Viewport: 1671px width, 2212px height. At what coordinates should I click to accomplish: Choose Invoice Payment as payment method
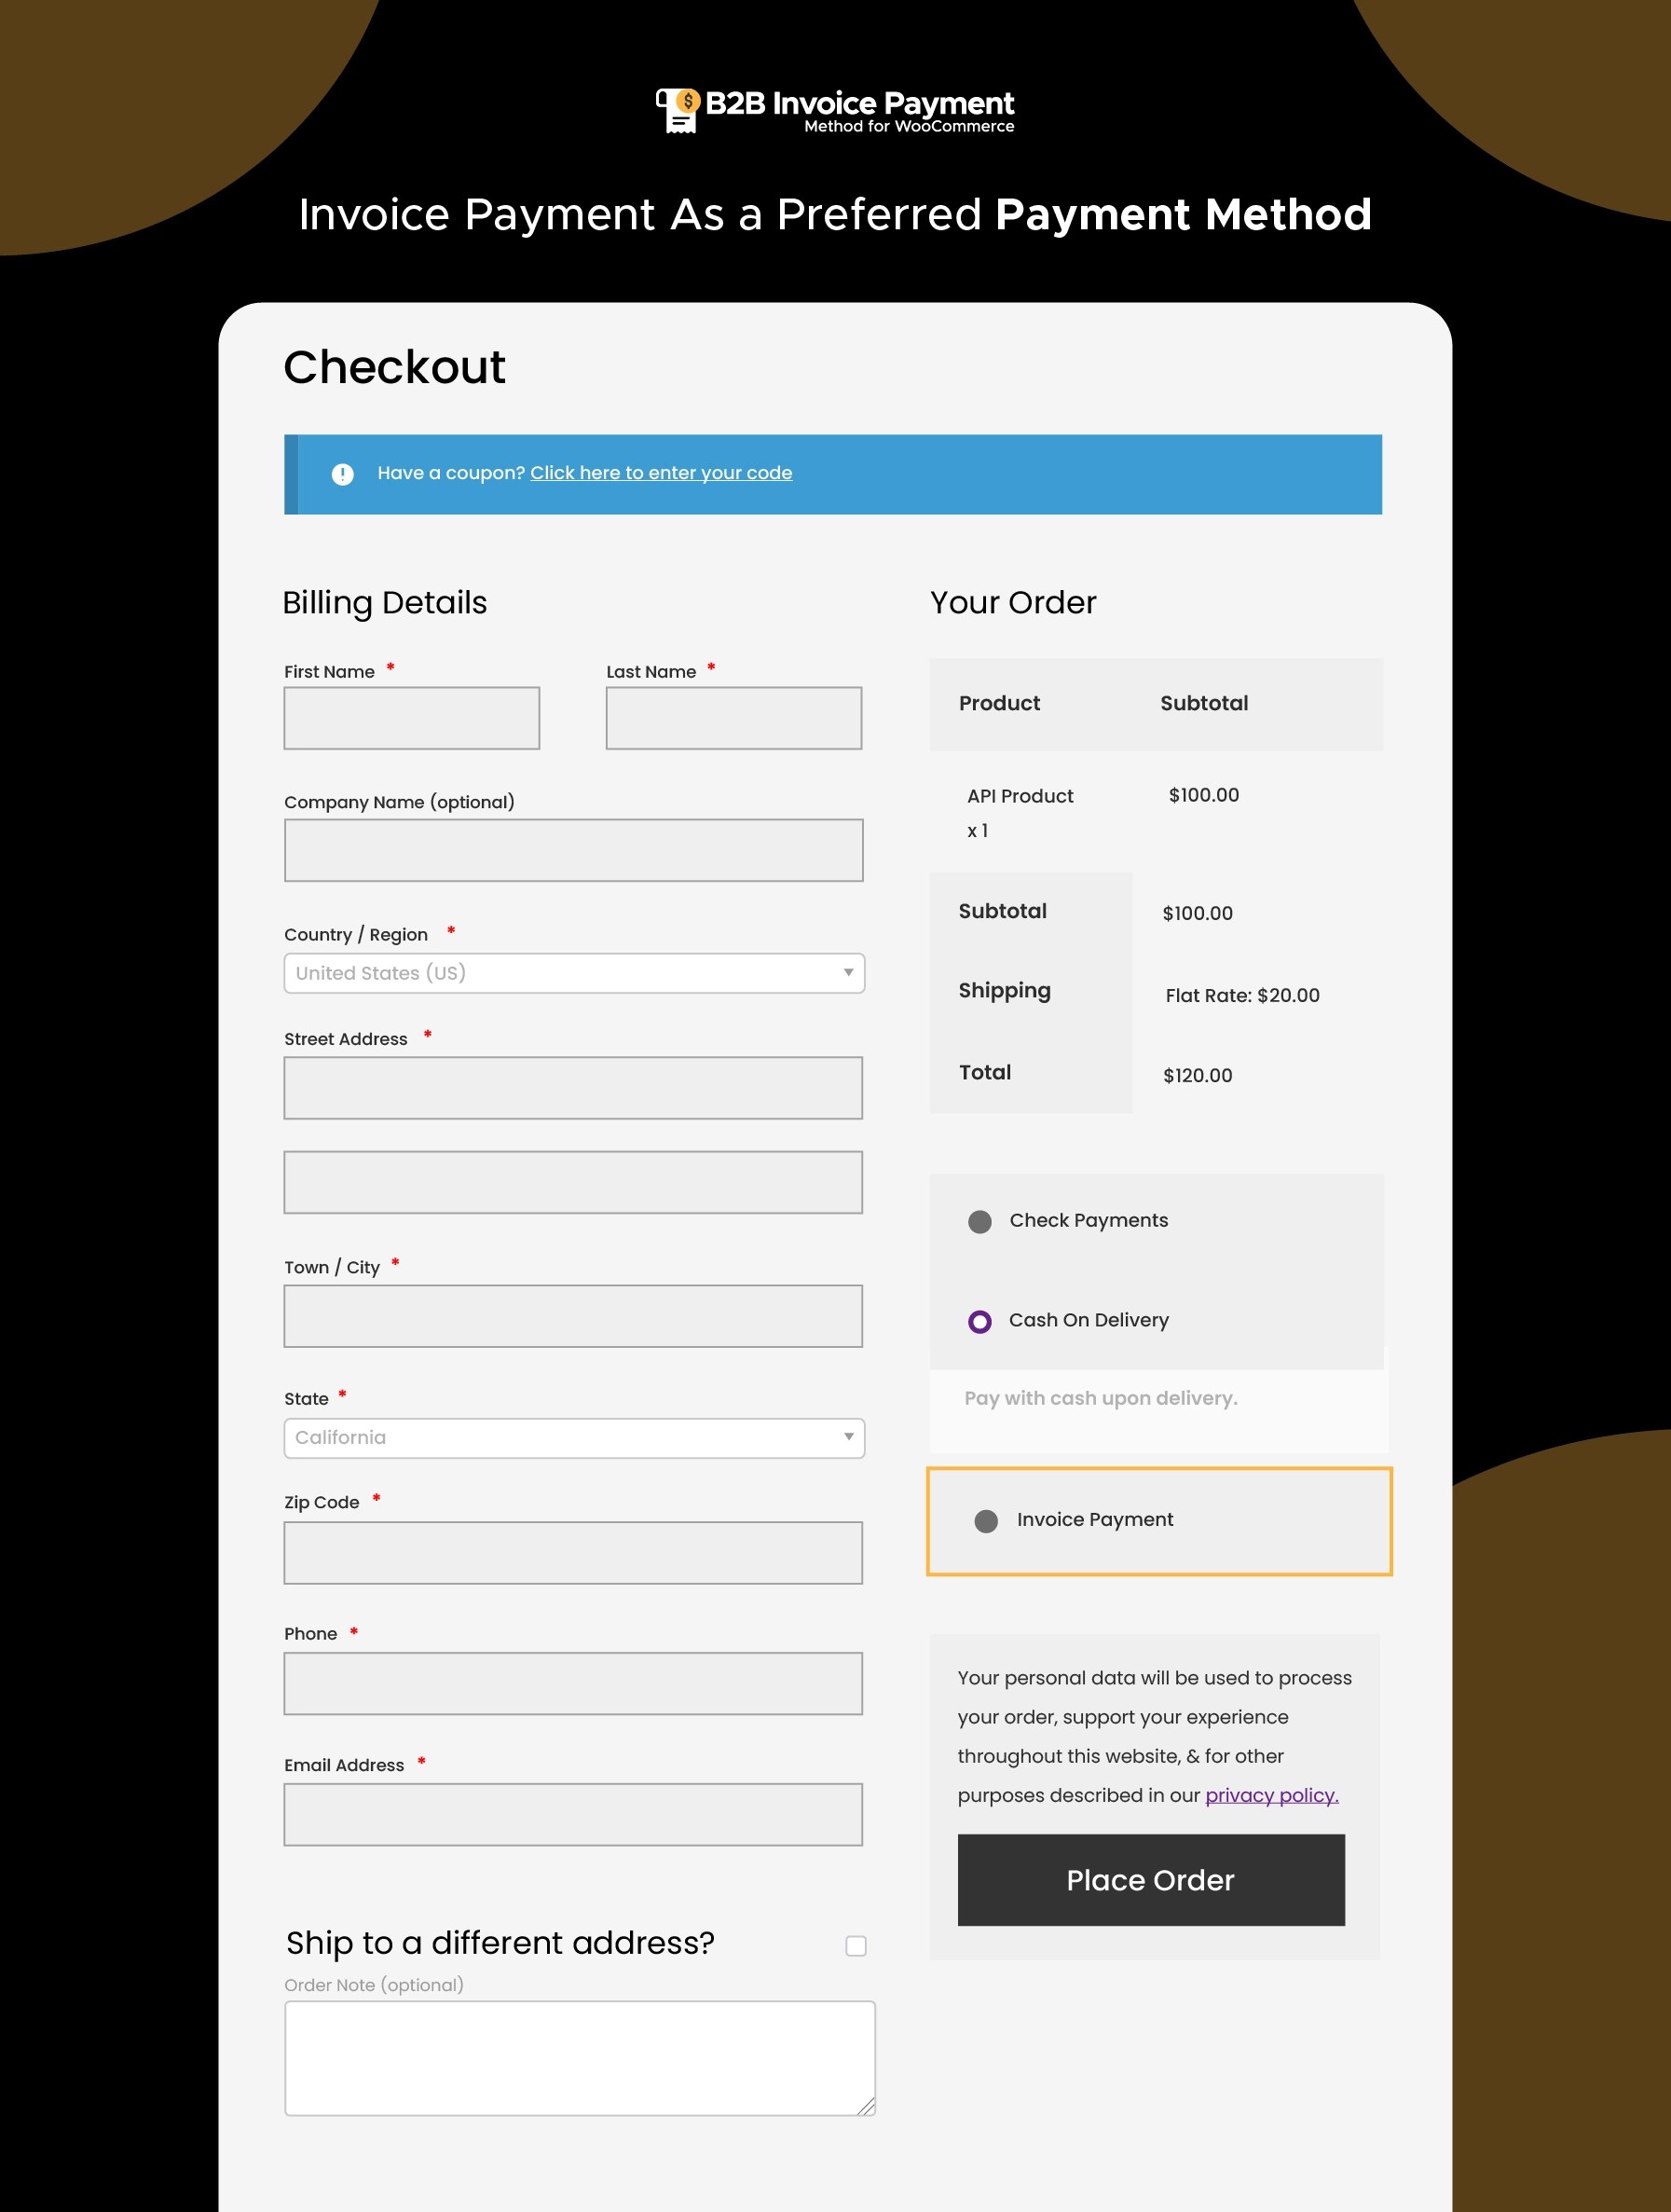(x=985, y=1520)
